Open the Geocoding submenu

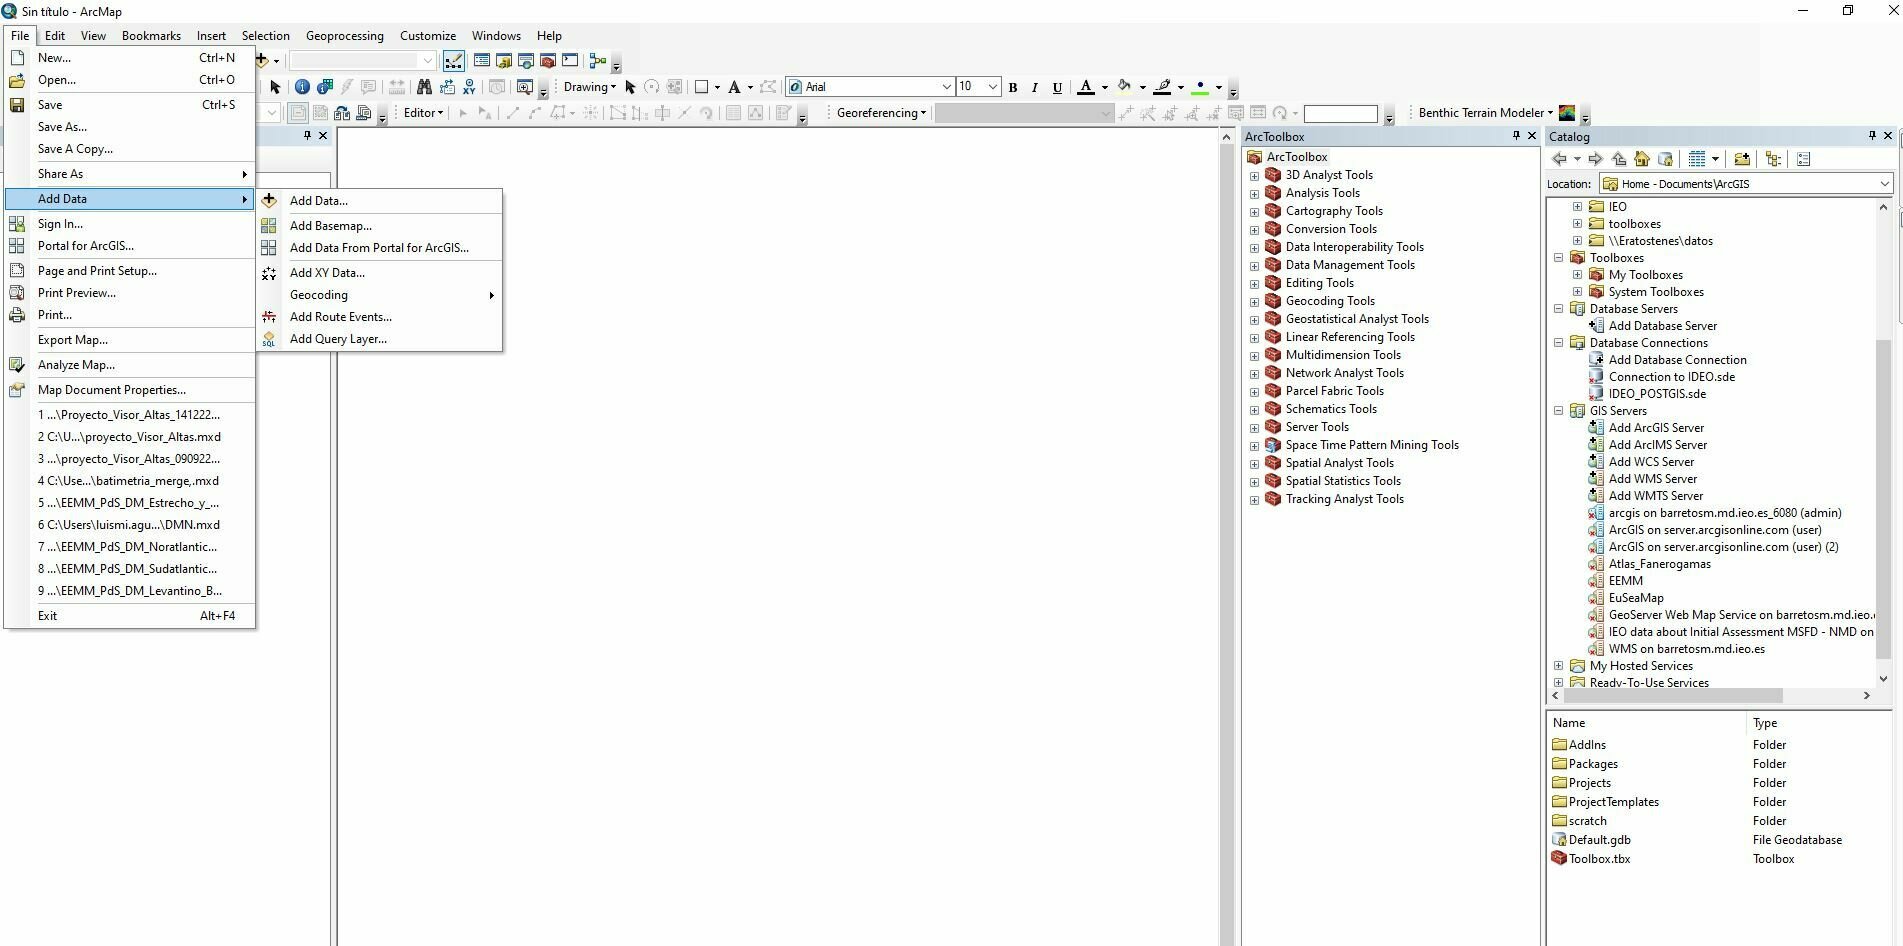[x=380, y=295]
